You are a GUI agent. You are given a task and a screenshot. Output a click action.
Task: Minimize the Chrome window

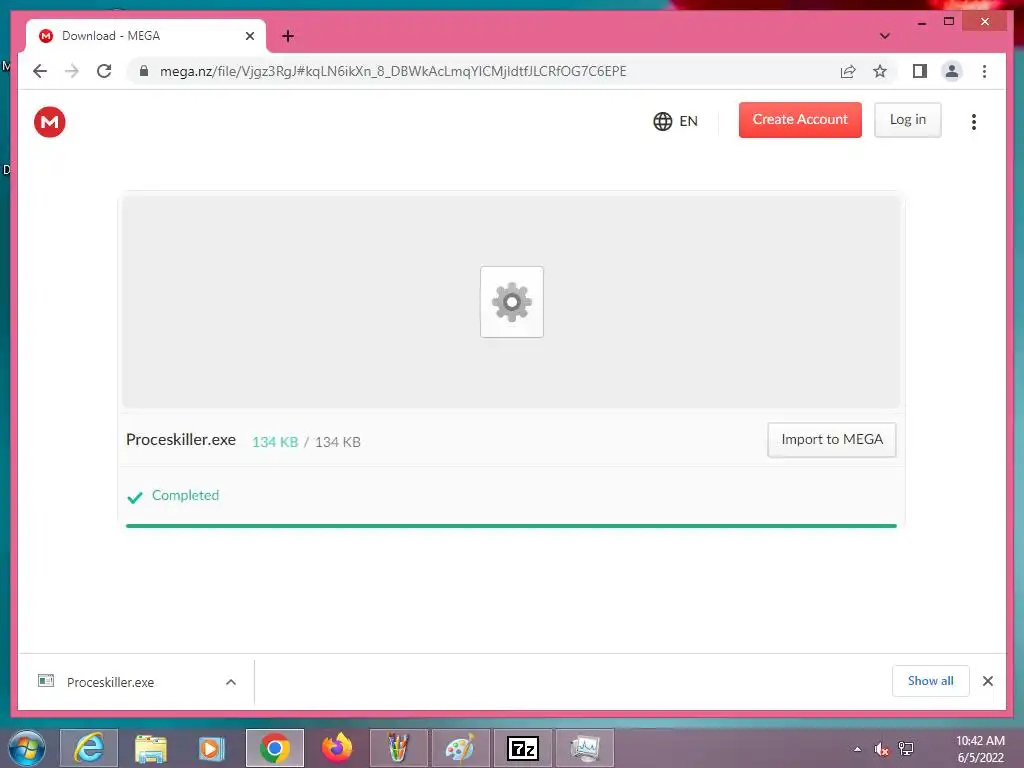point(921,22)
